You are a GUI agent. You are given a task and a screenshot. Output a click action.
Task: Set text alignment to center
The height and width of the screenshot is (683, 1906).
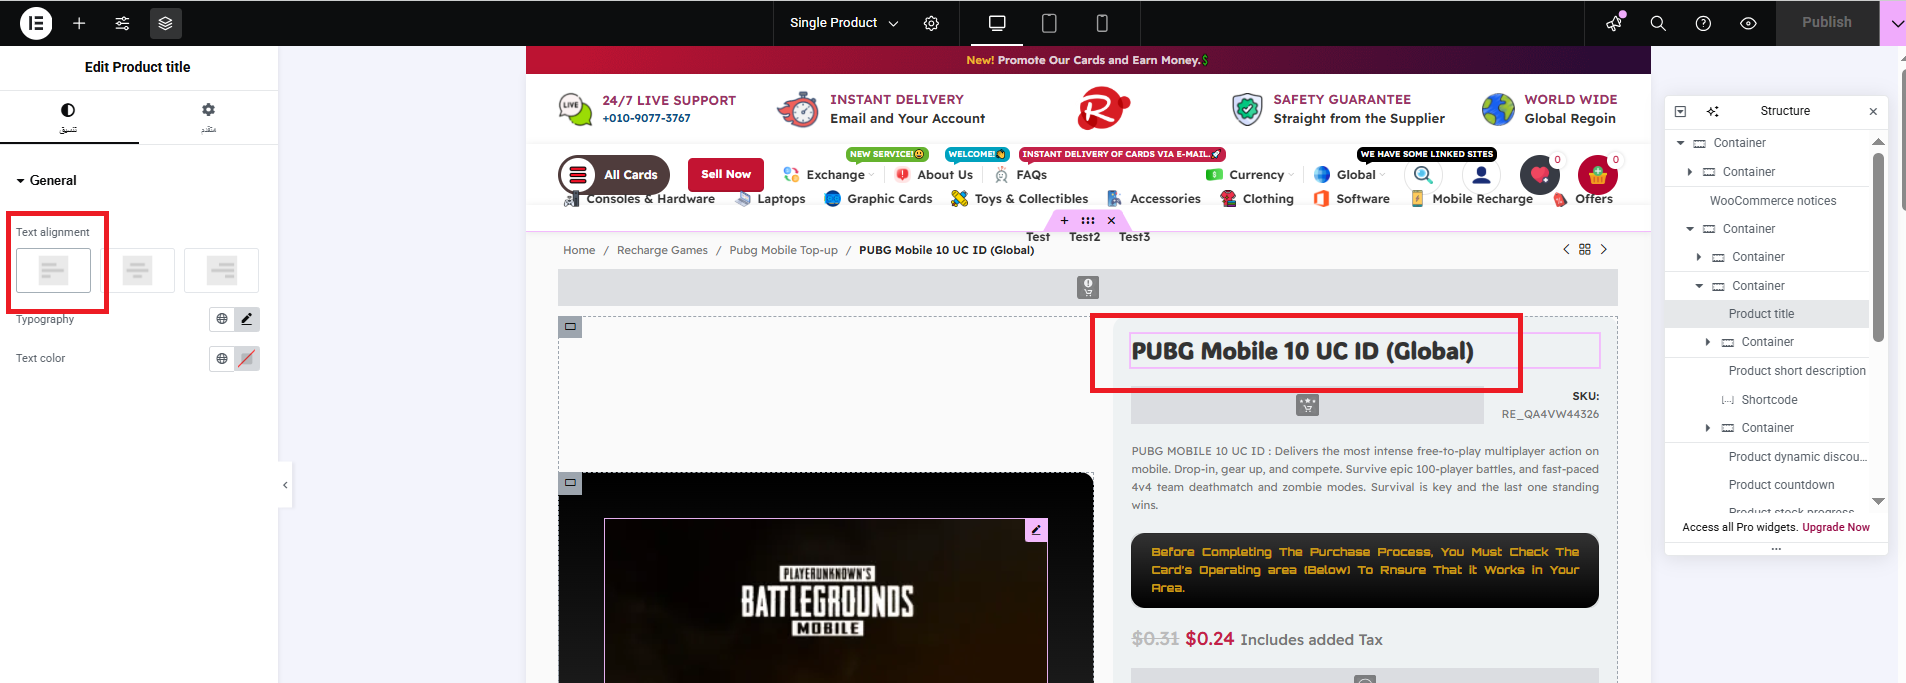137,270
